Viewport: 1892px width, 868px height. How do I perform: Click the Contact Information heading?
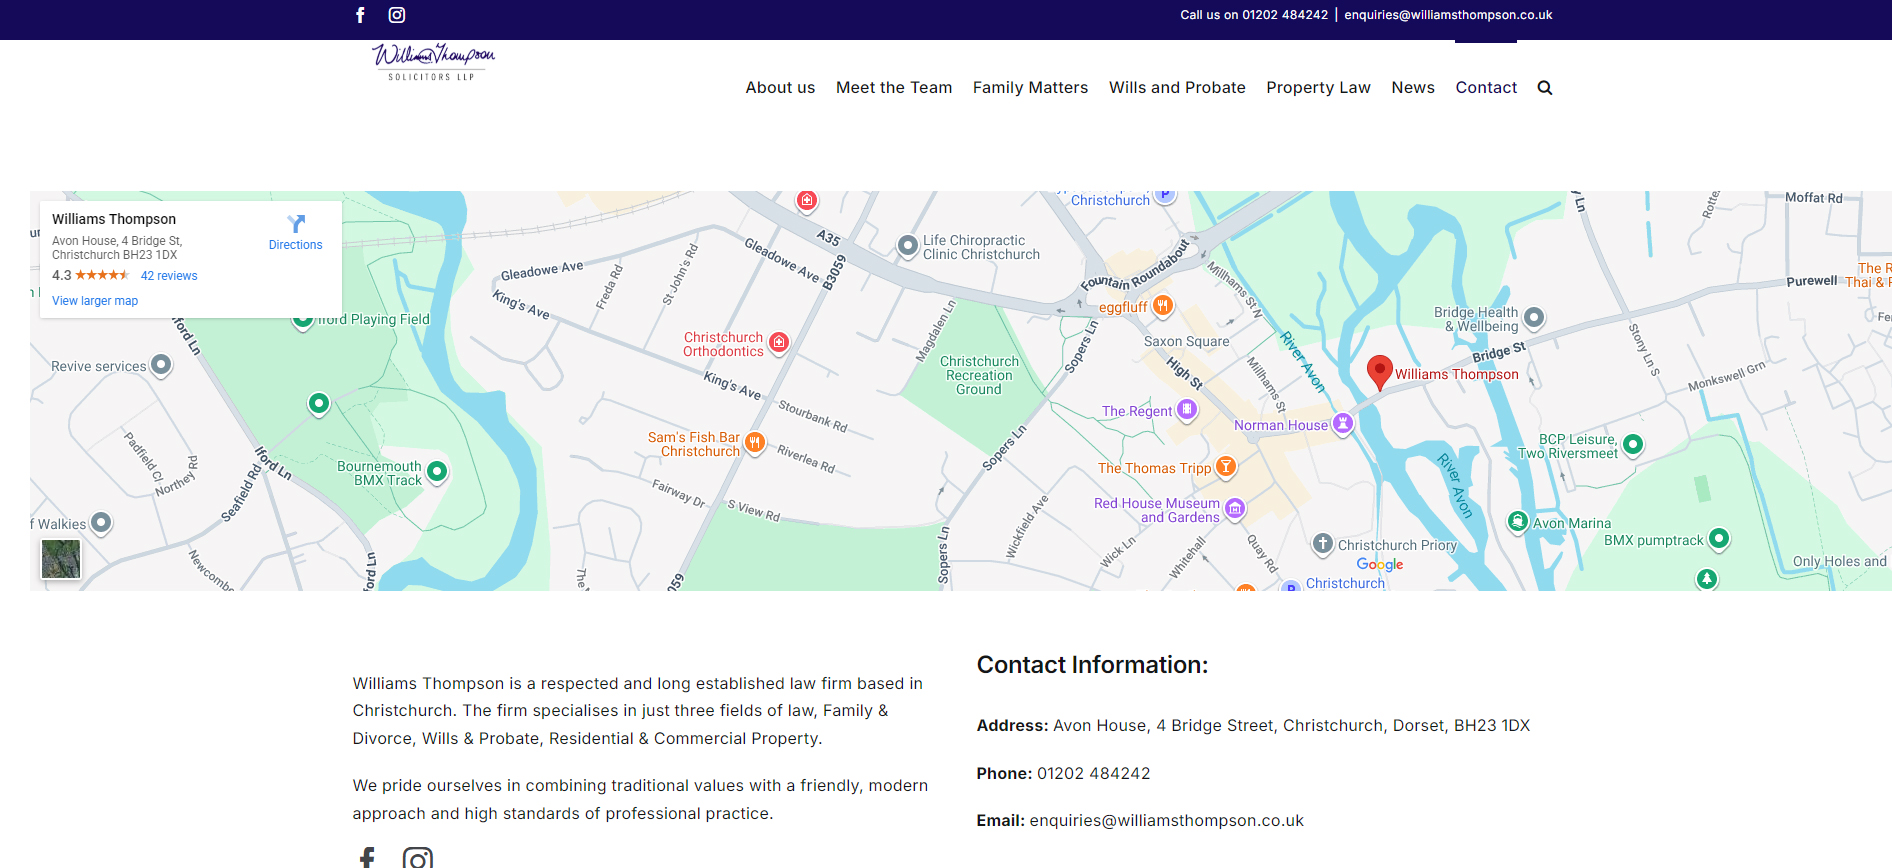click(x=1092, y=665)
